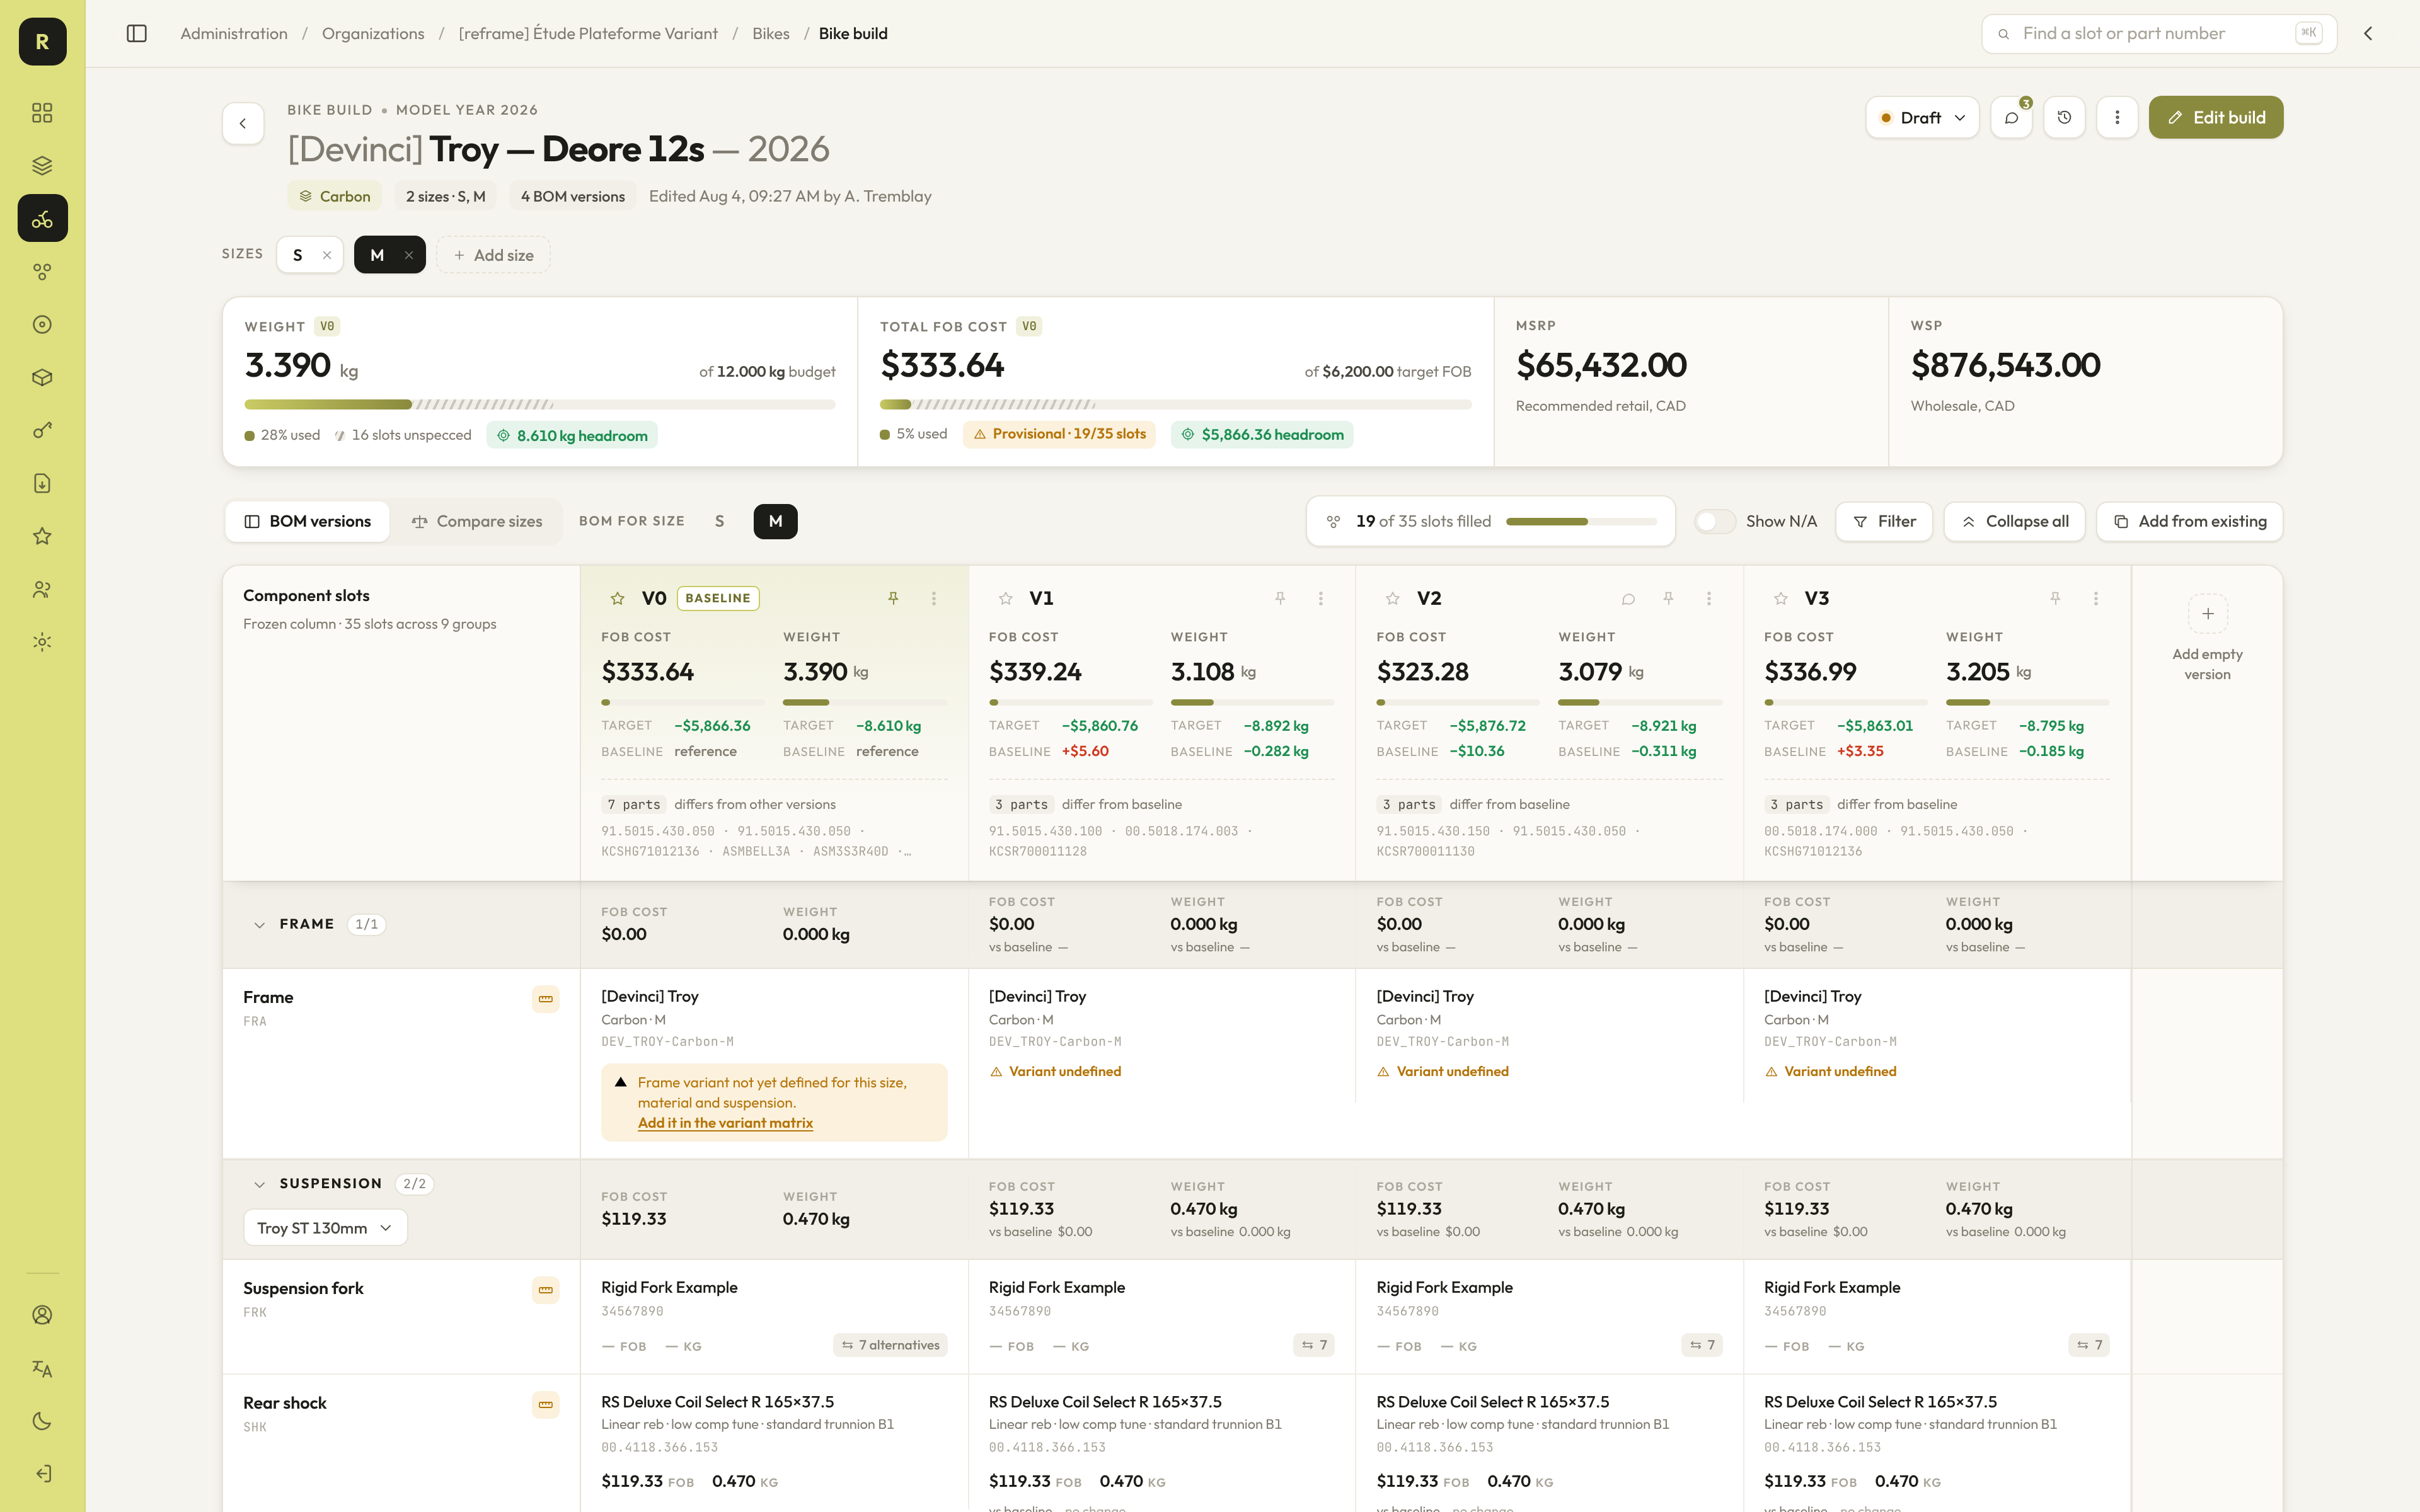Open the dashboard grid icon in sidebar
2420x1512 pixels.
click(42, 112)
